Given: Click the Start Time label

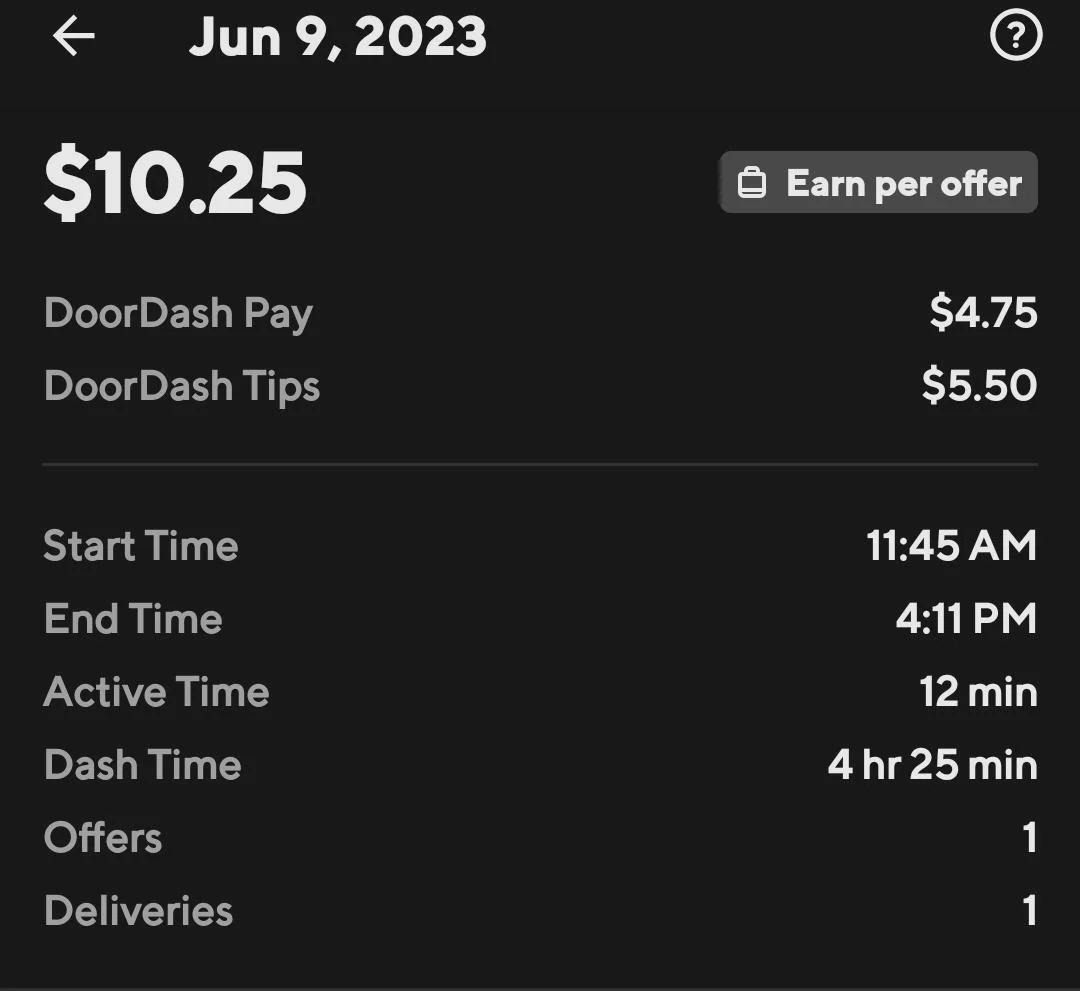Looking at the screenshot, I should coord(140,545).
